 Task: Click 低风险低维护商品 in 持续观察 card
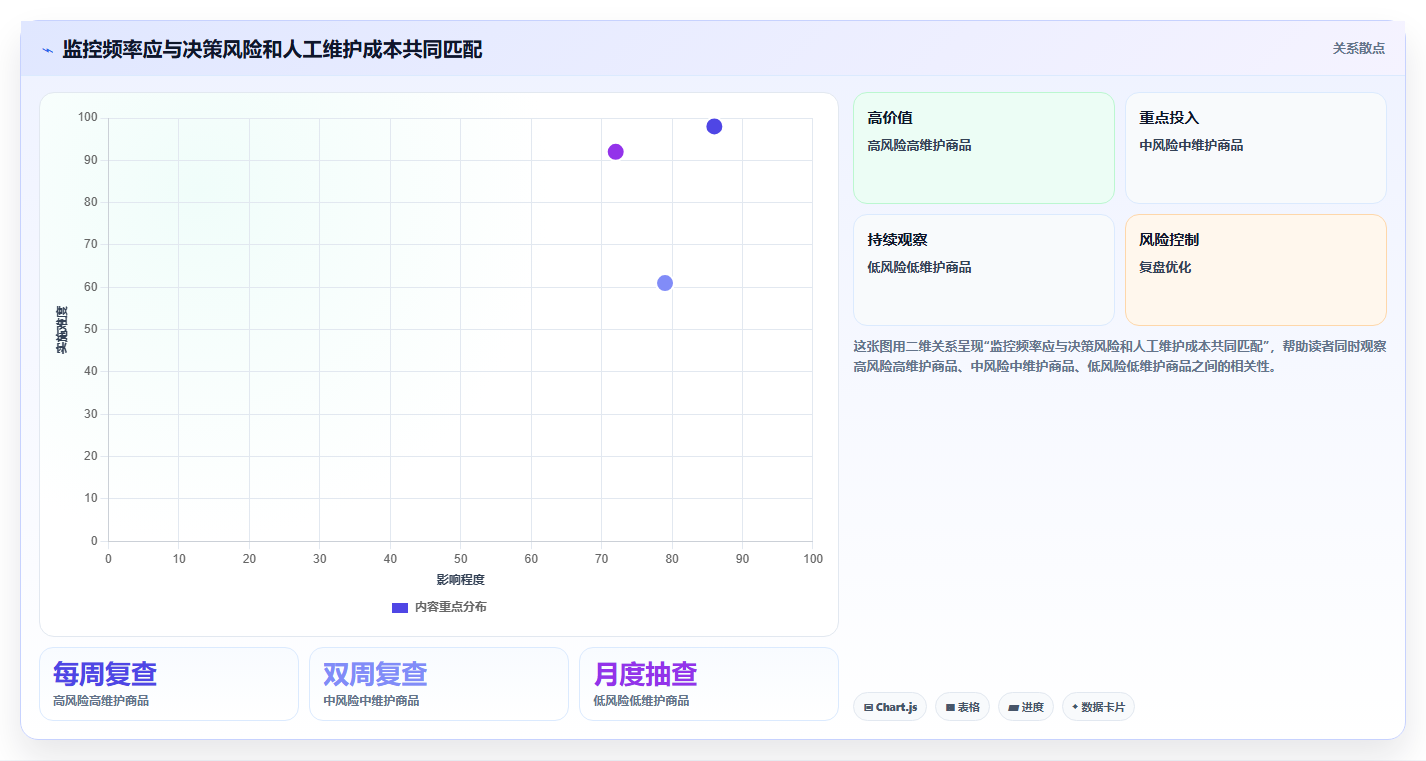click(919, 267)
